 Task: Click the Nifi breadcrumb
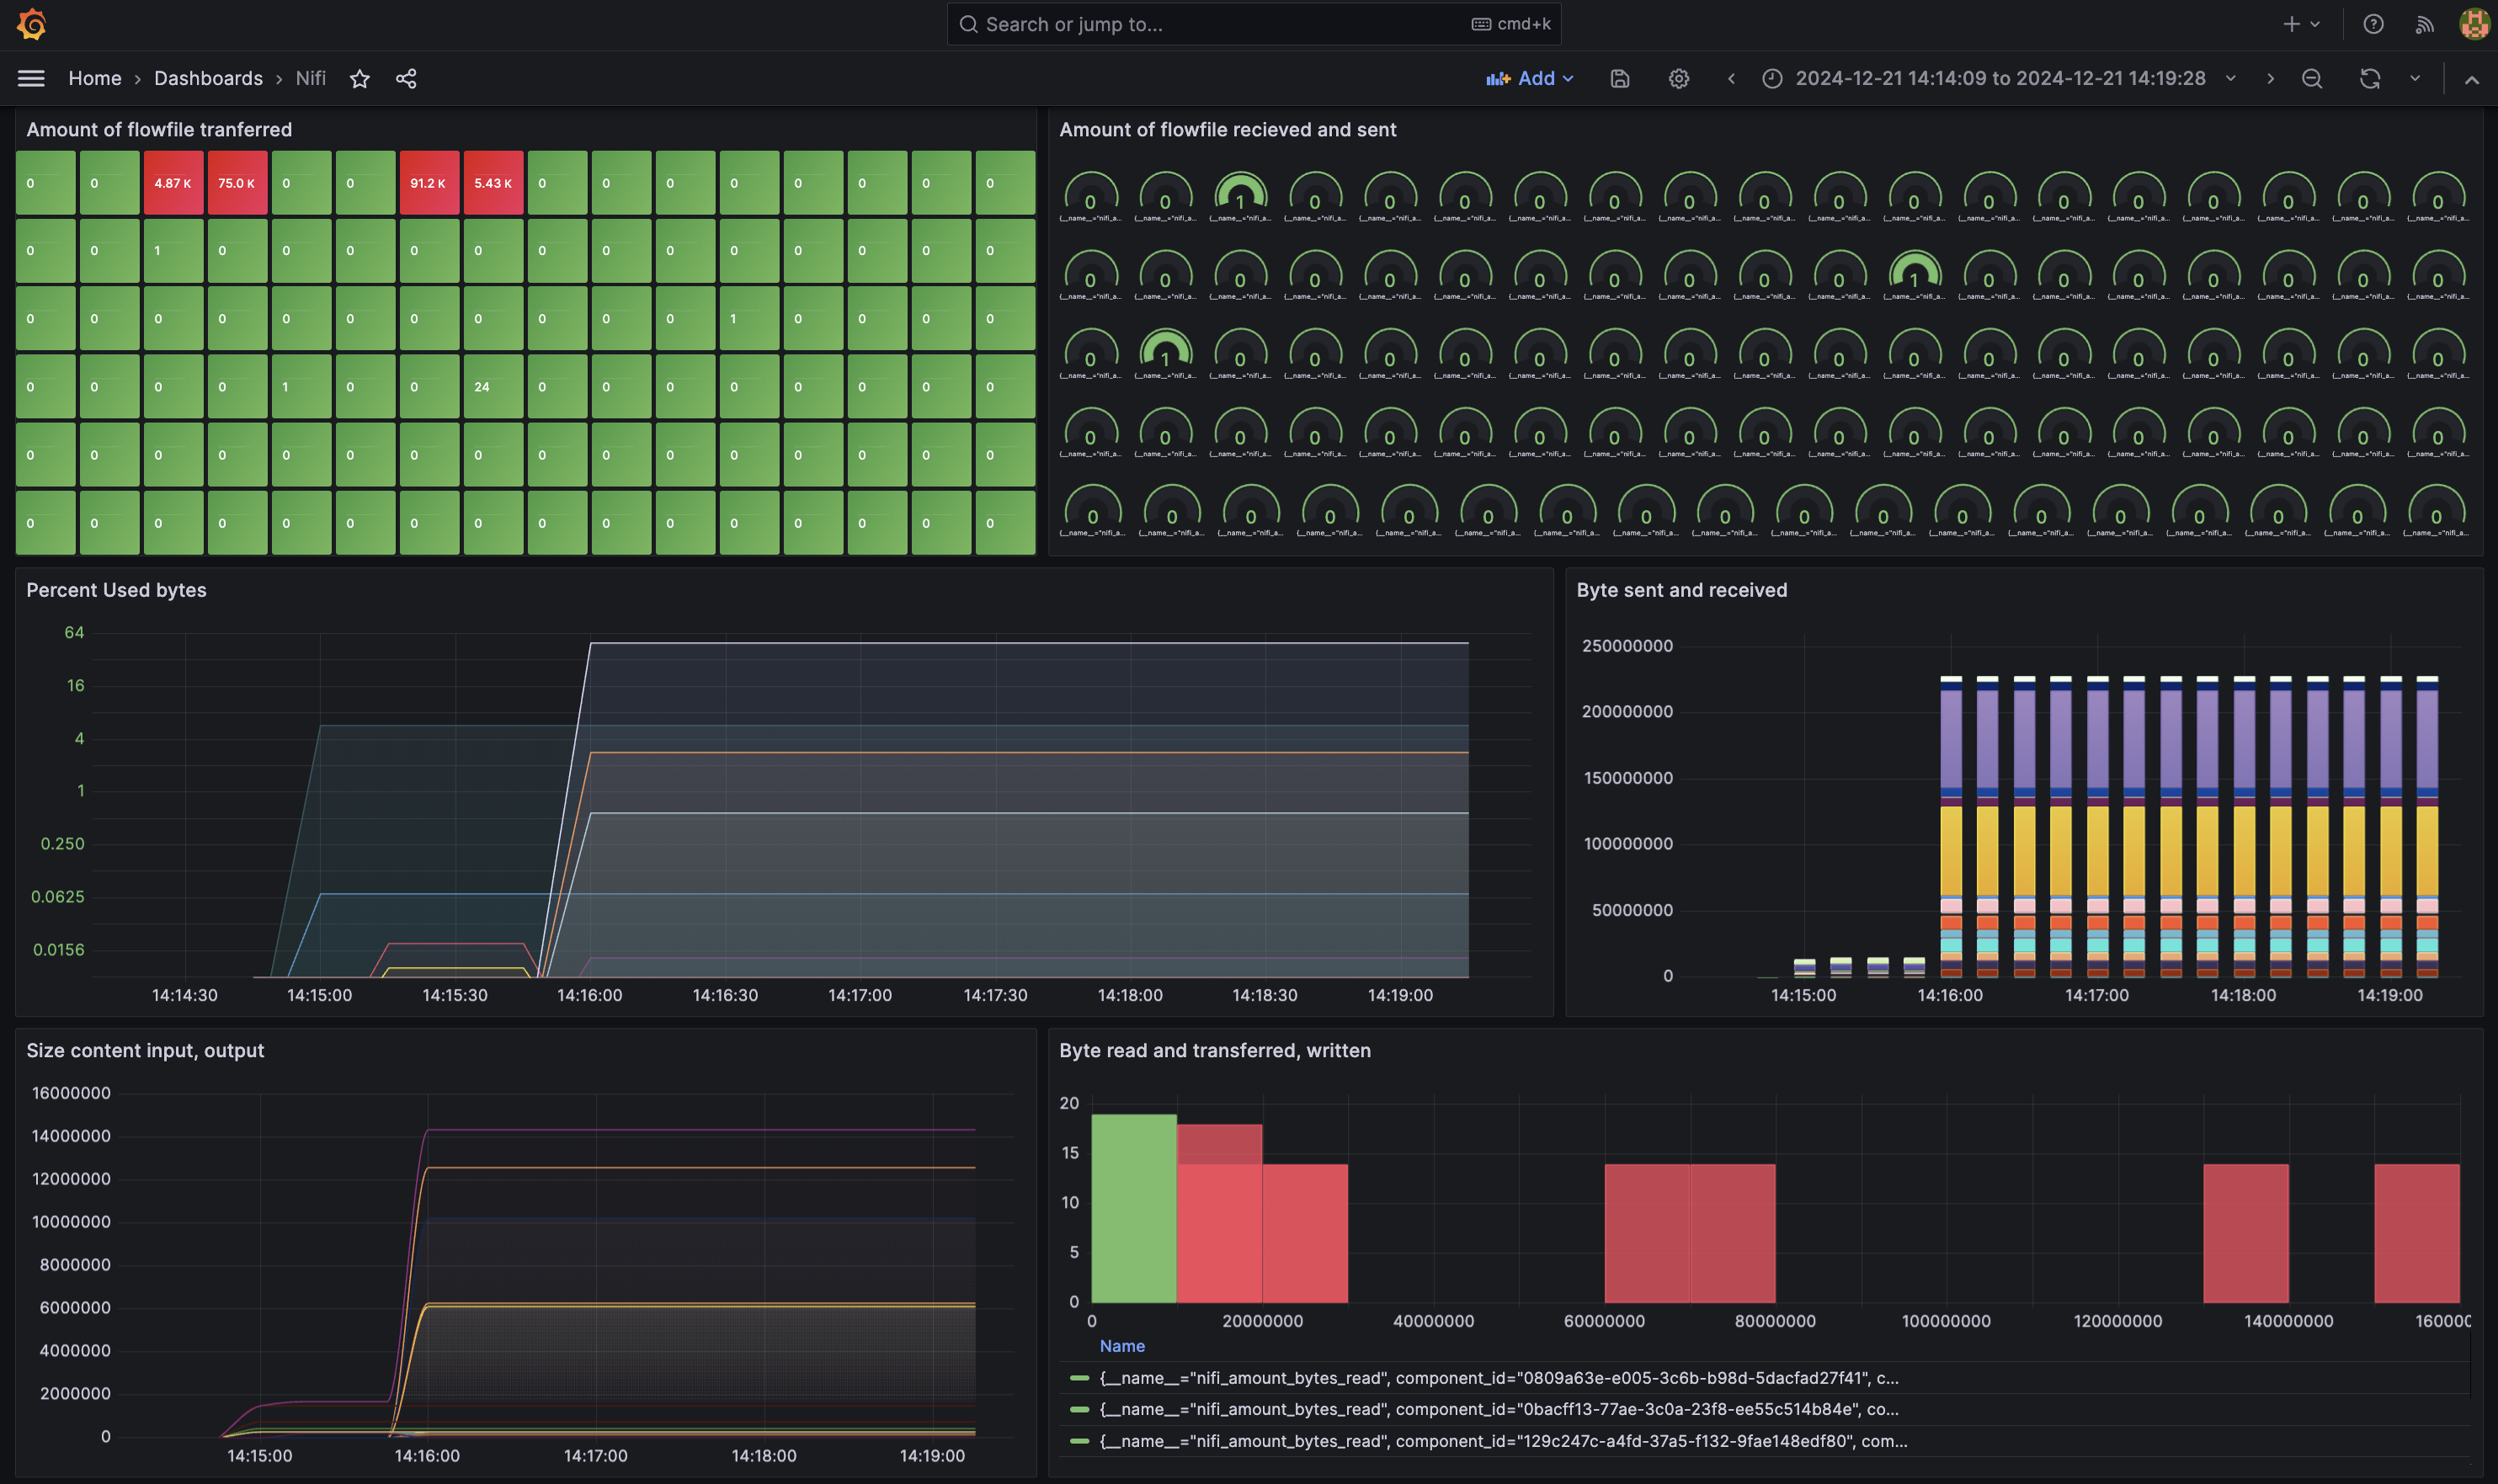(x=310, y=78)
